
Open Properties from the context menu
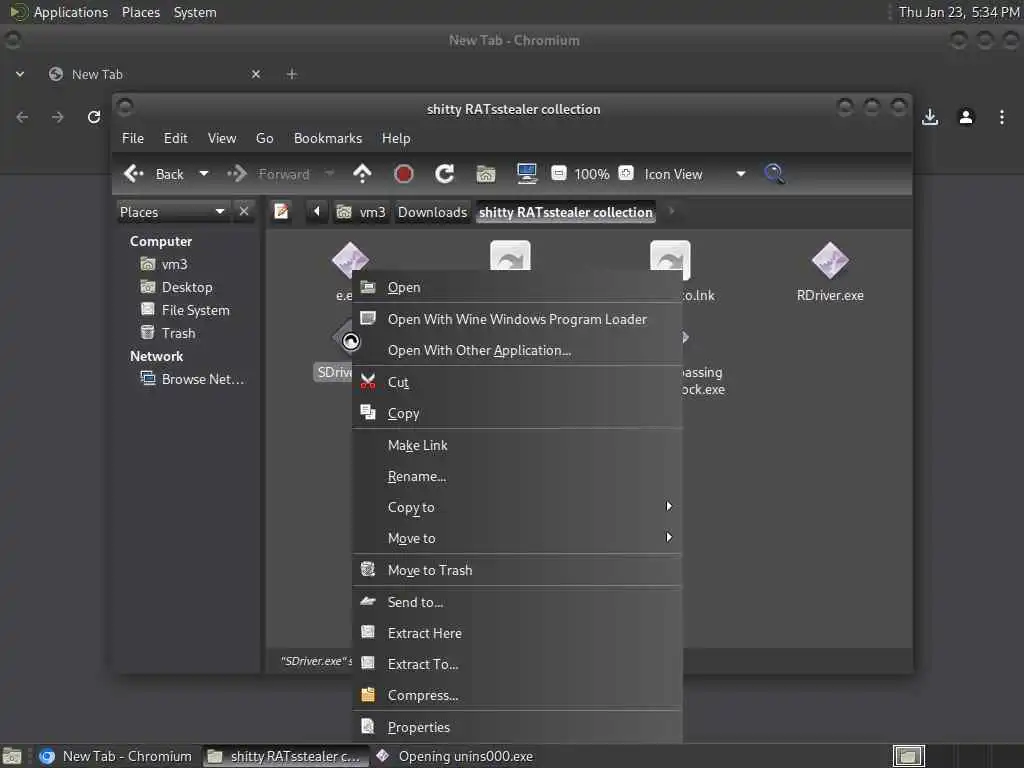point(517,728)
